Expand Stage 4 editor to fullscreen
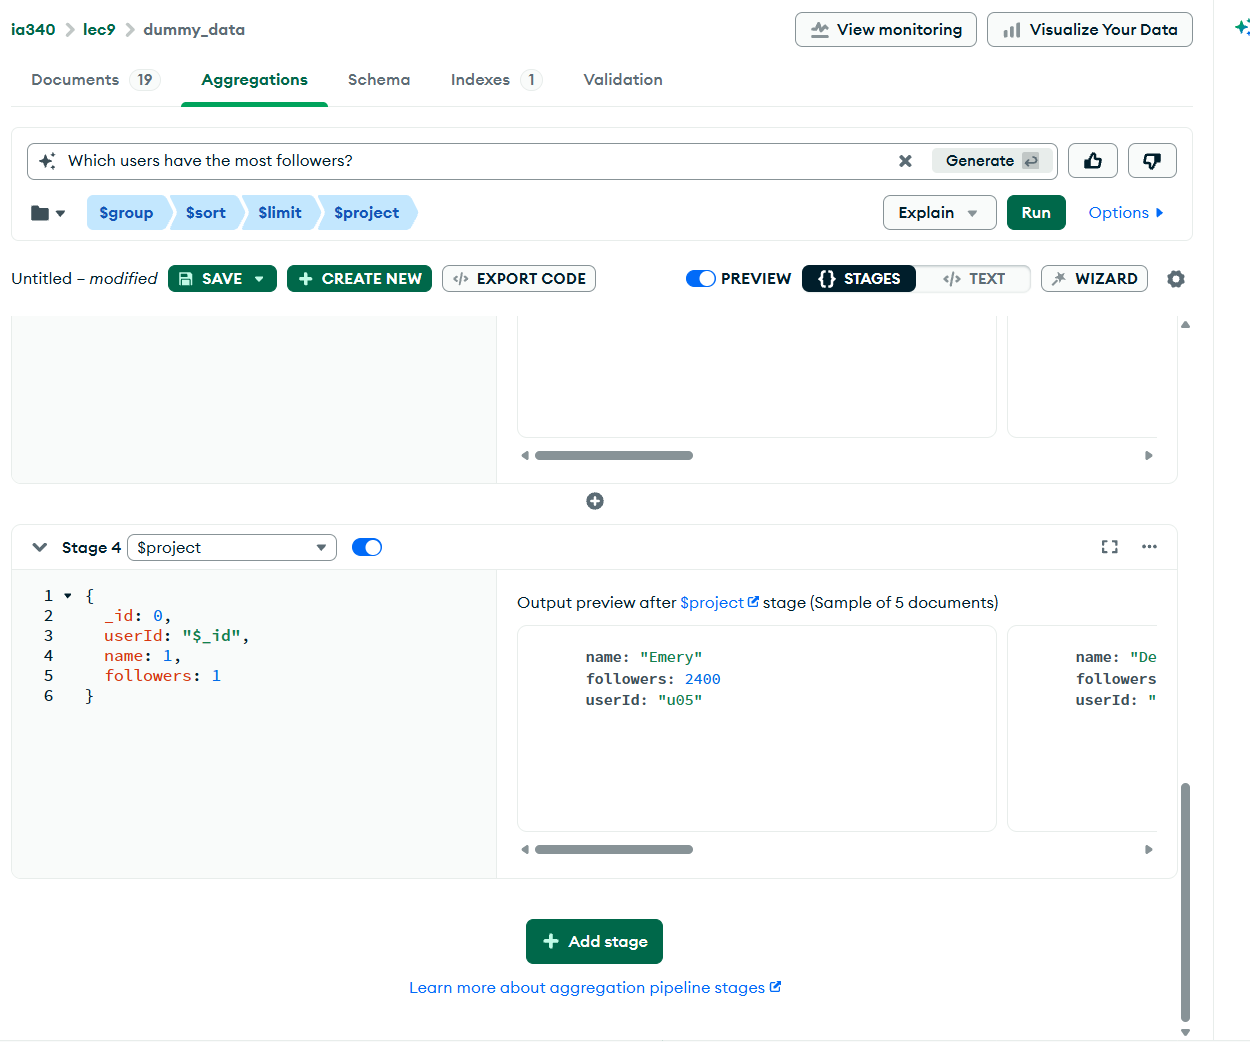Screen dimensions: 1250x1046 1109,547
